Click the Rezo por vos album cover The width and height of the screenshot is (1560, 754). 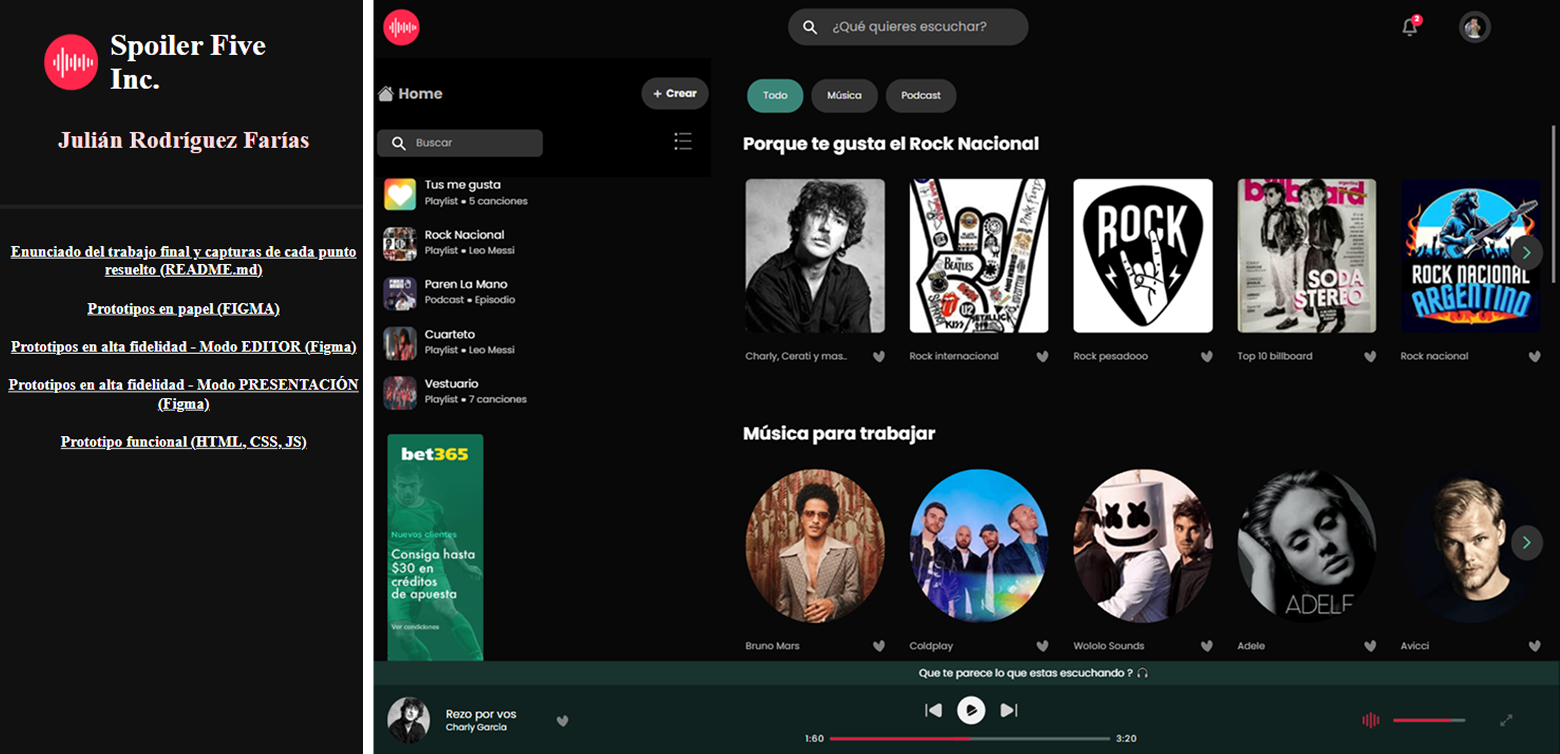pyautogui.click(x=408, y=720)
